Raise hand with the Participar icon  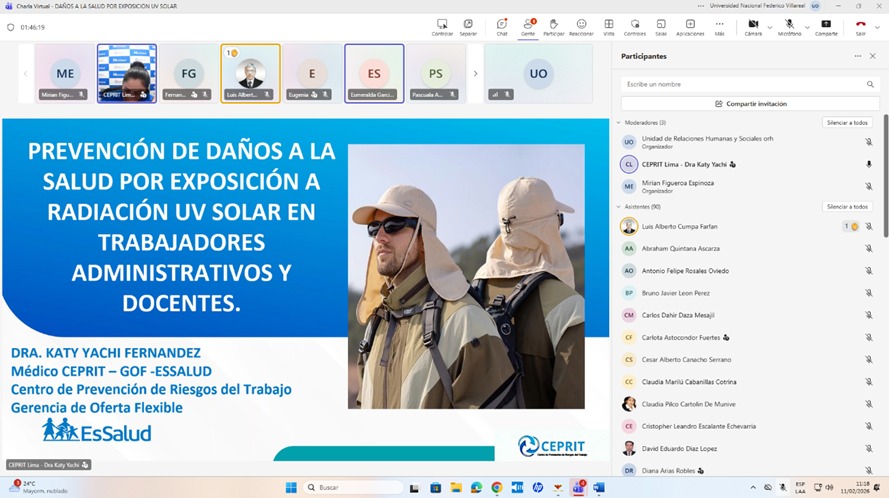tap(553, 27)
